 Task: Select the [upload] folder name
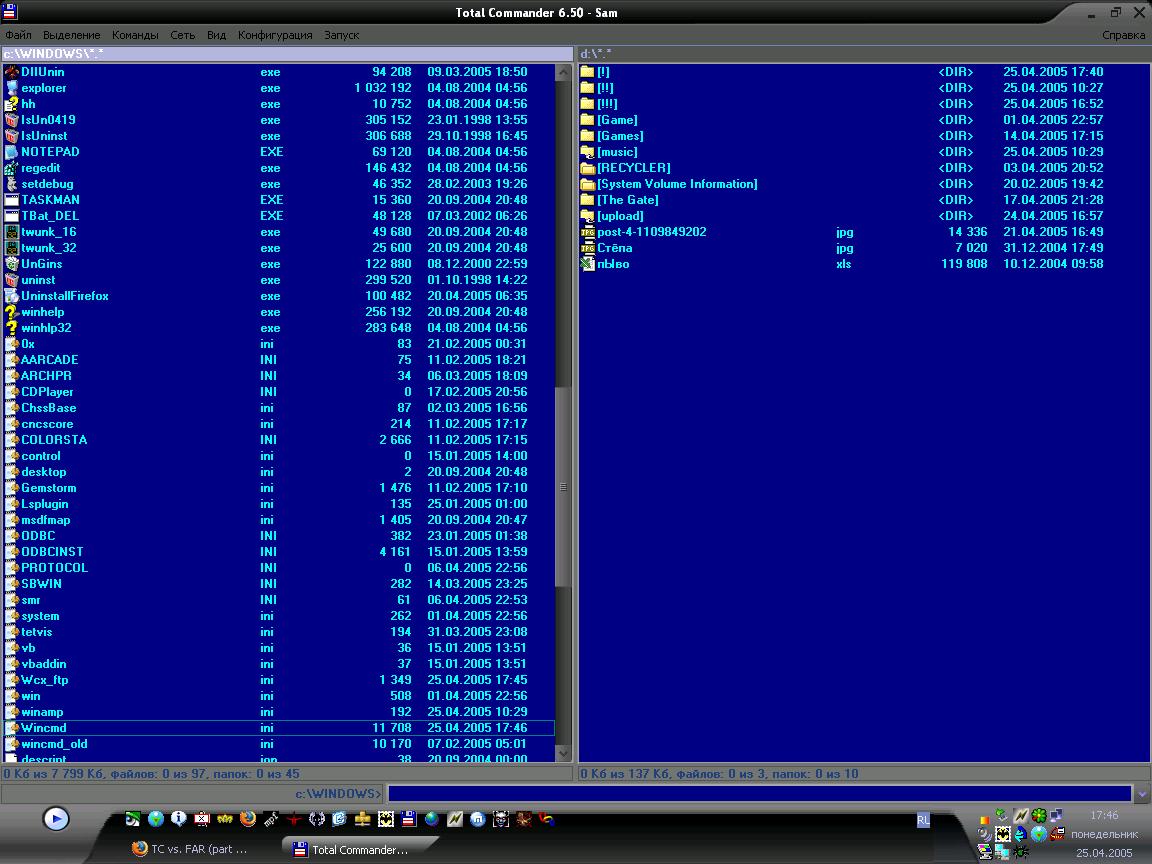(621, 216)
